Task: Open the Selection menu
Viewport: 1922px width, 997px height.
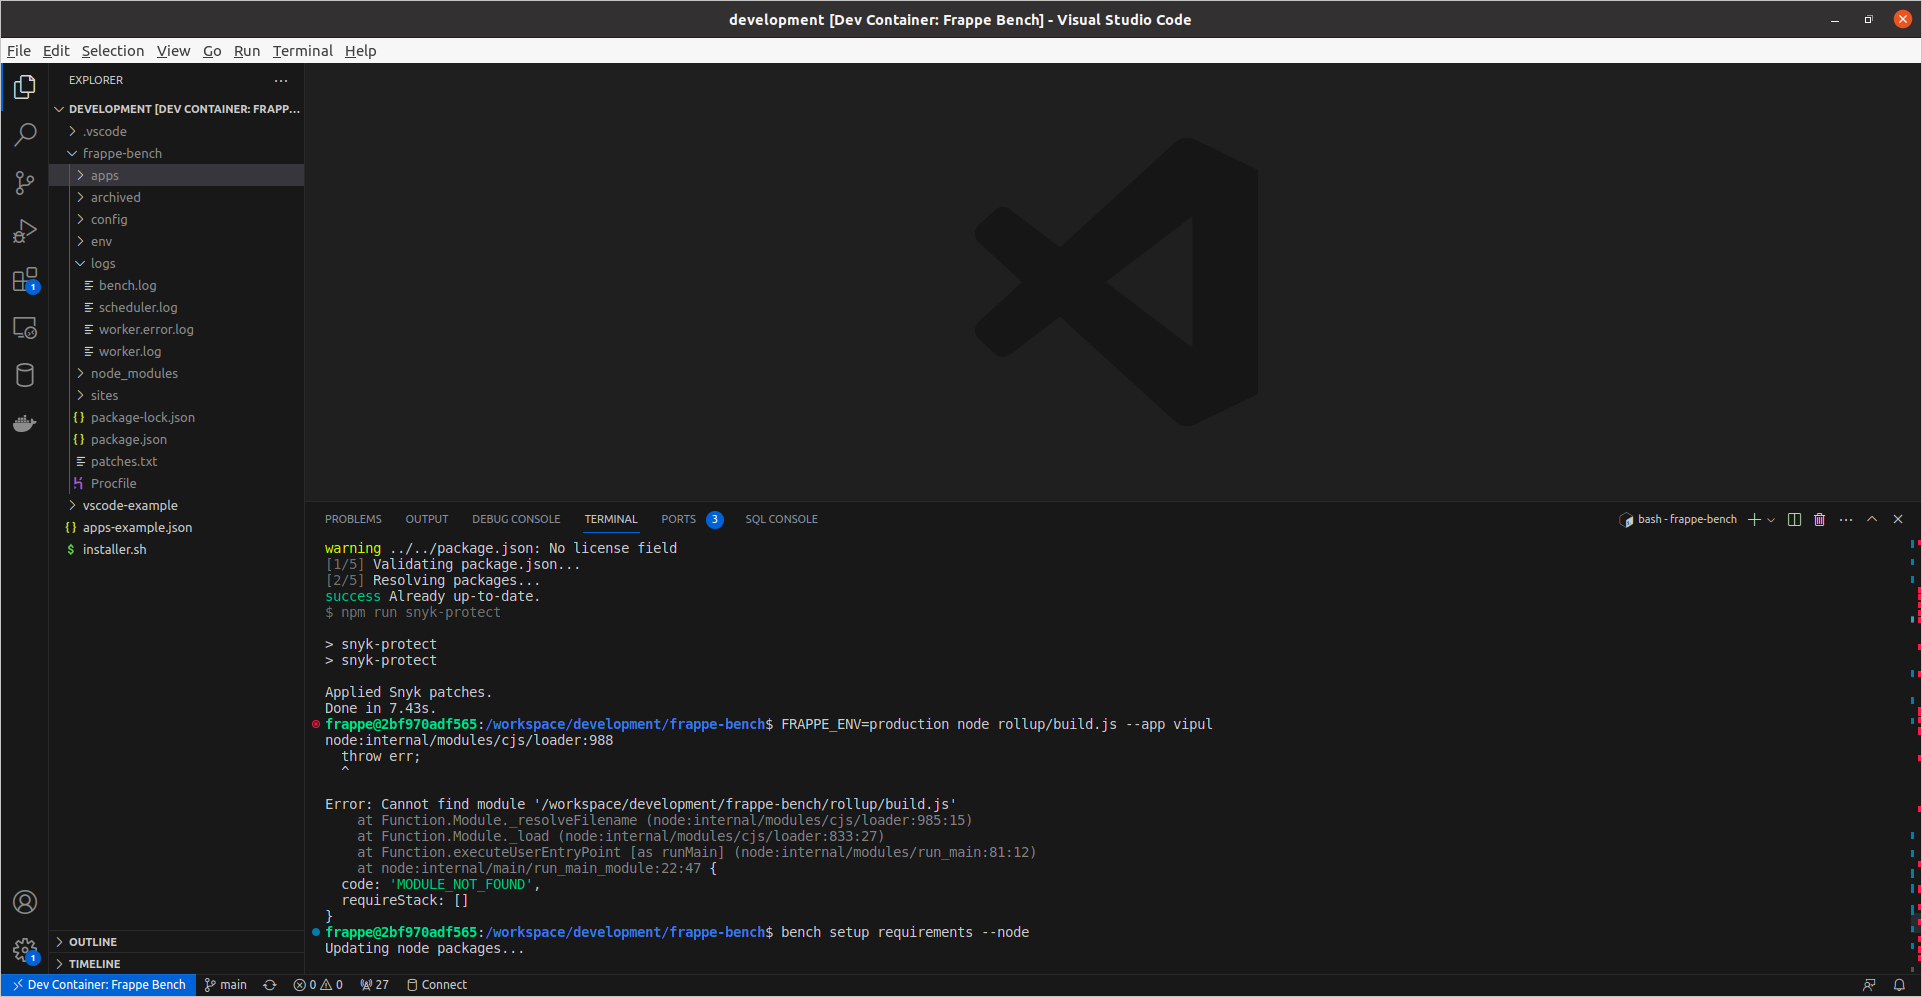Action: pos(113,51)
